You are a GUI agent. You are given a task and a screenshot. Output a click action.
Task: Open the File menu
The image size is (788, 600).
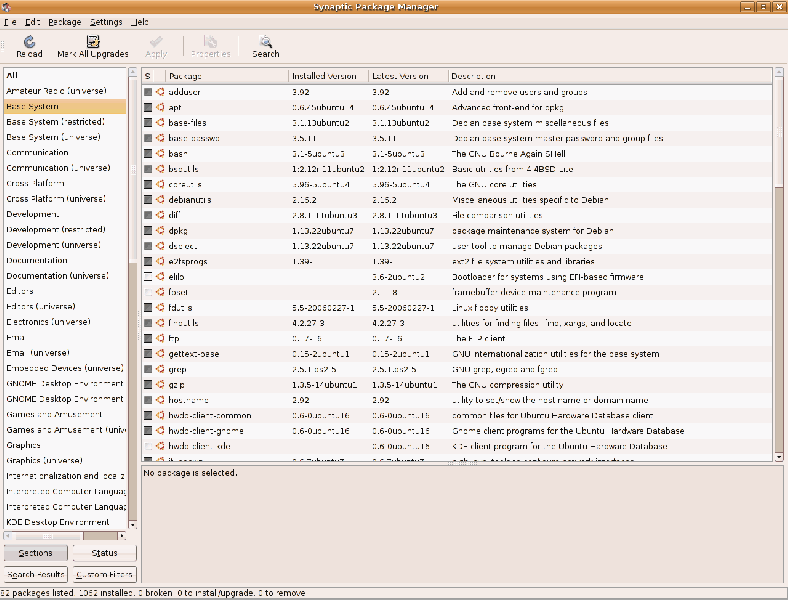point(10,22)
